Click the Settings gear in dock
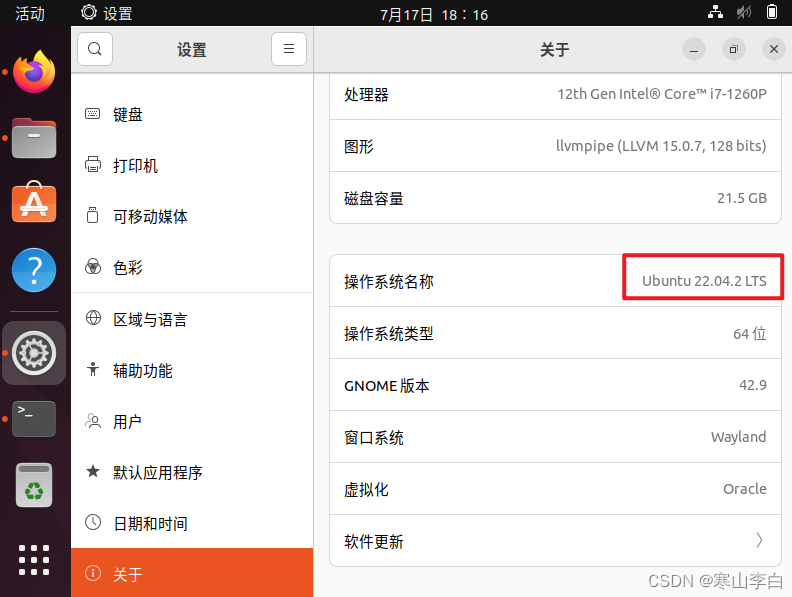Viewport: 792px width, 597px height. click(x=34, y=353)
